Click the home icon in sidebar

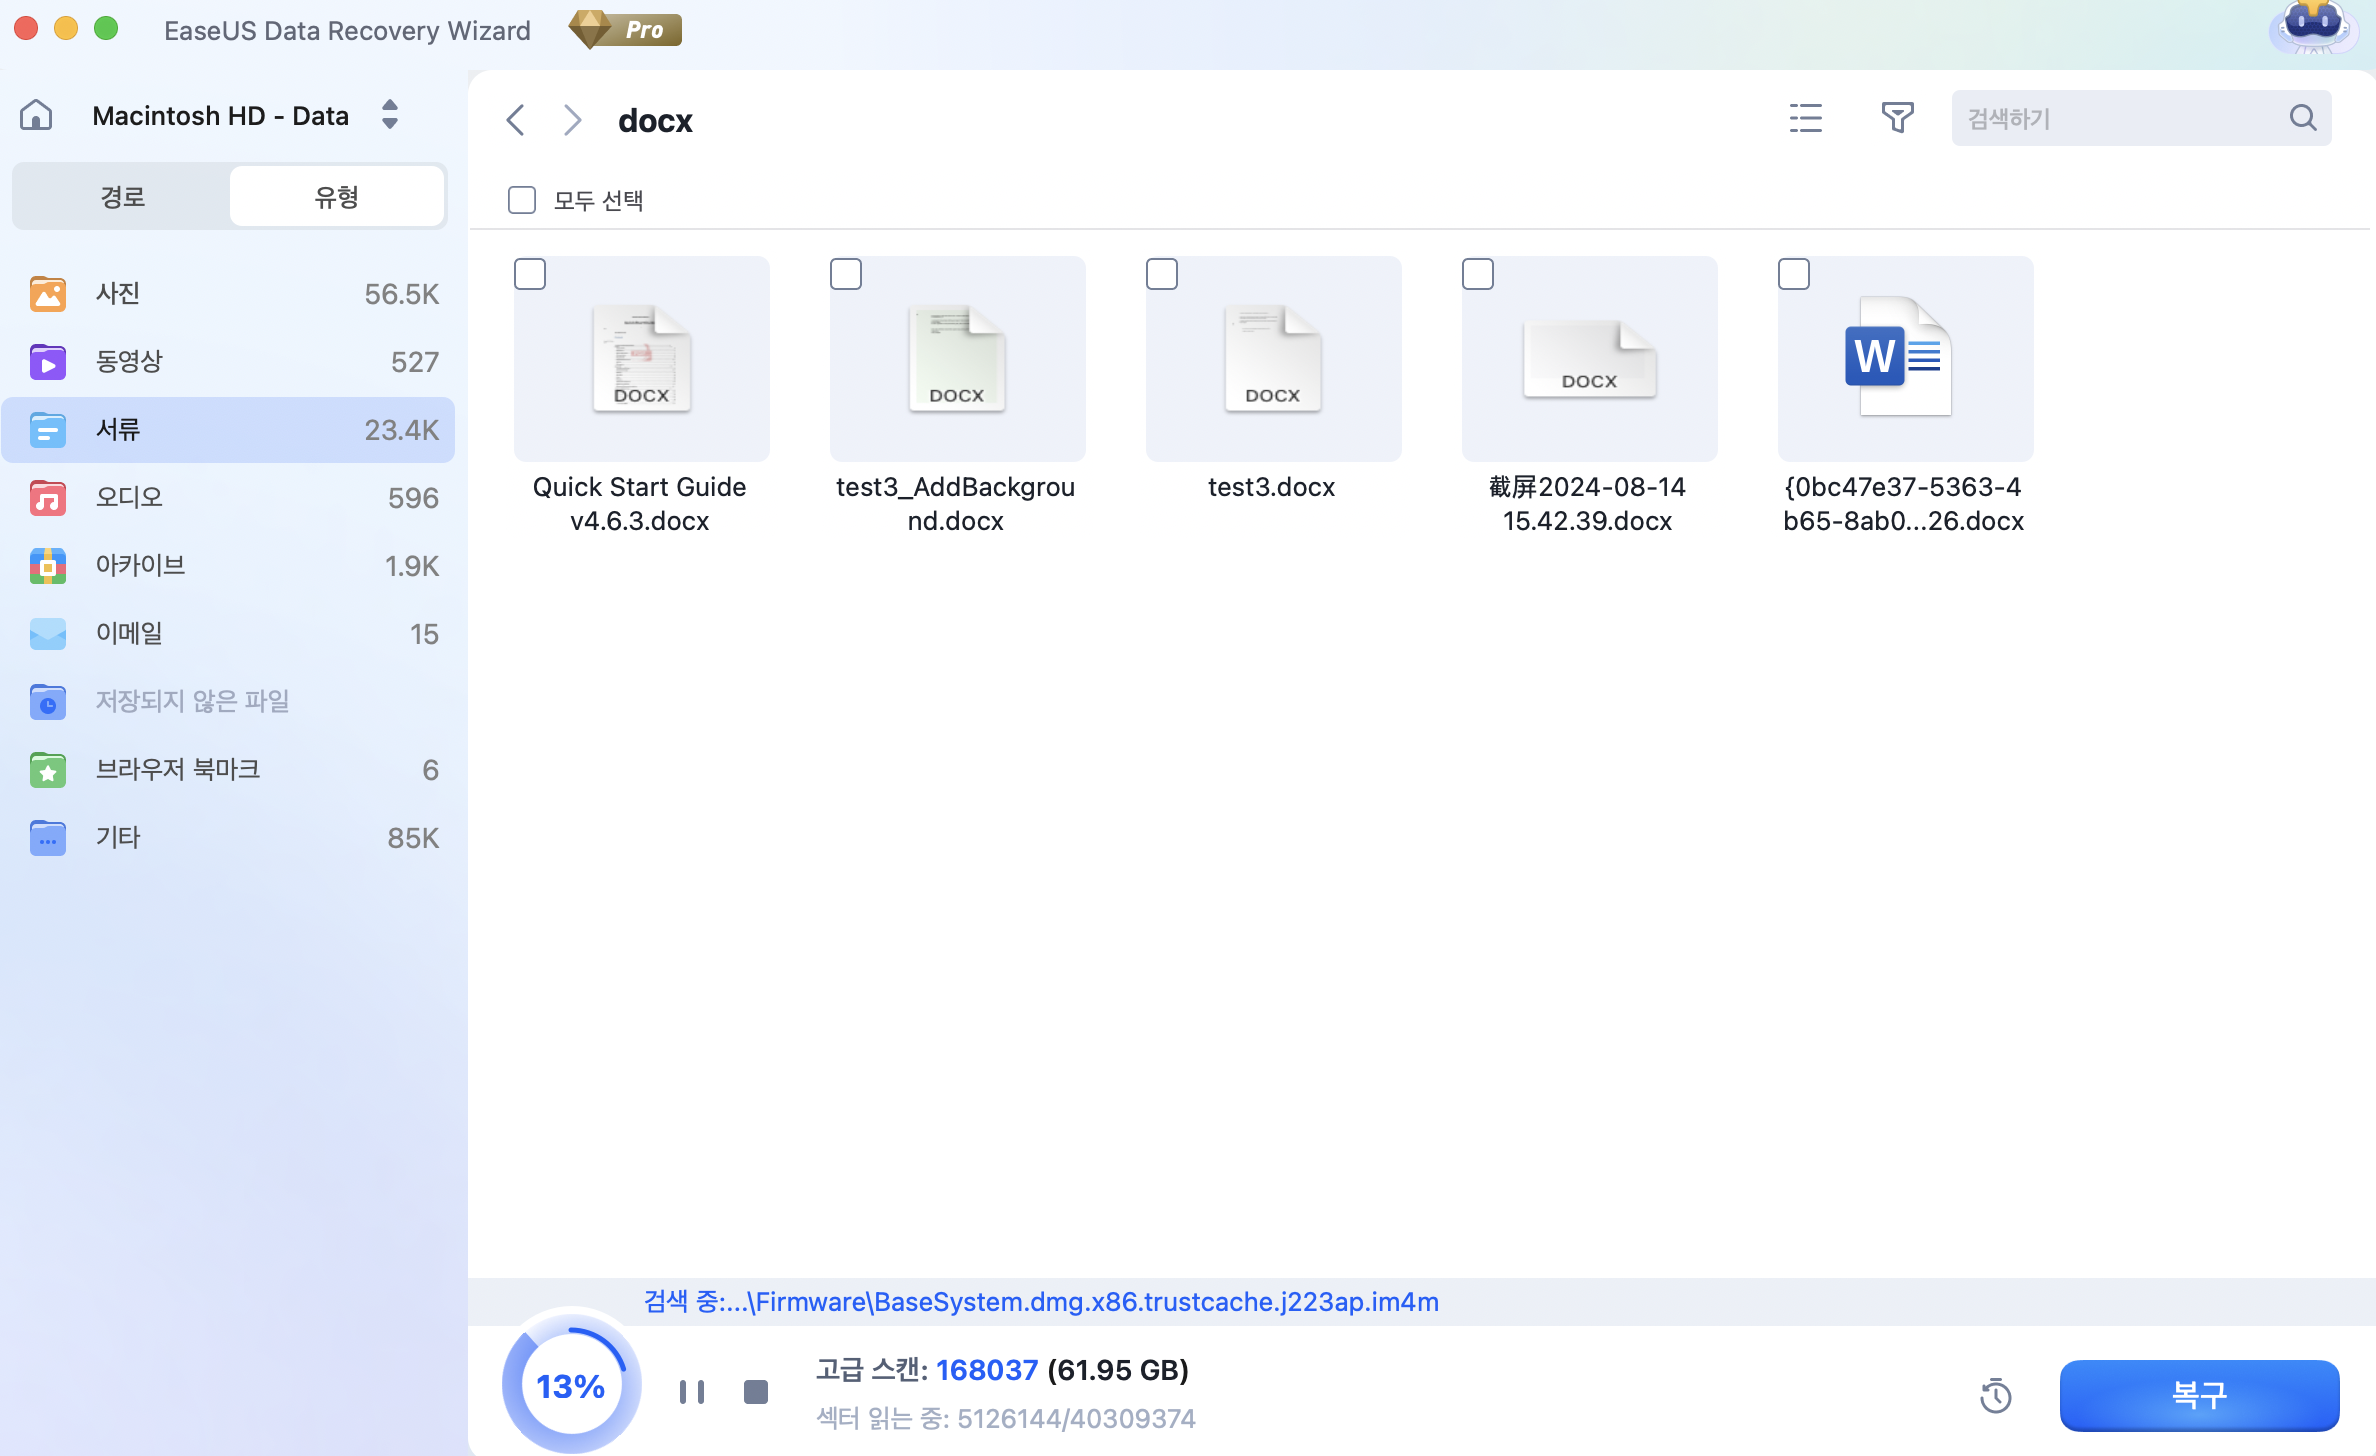click(36, 115)
